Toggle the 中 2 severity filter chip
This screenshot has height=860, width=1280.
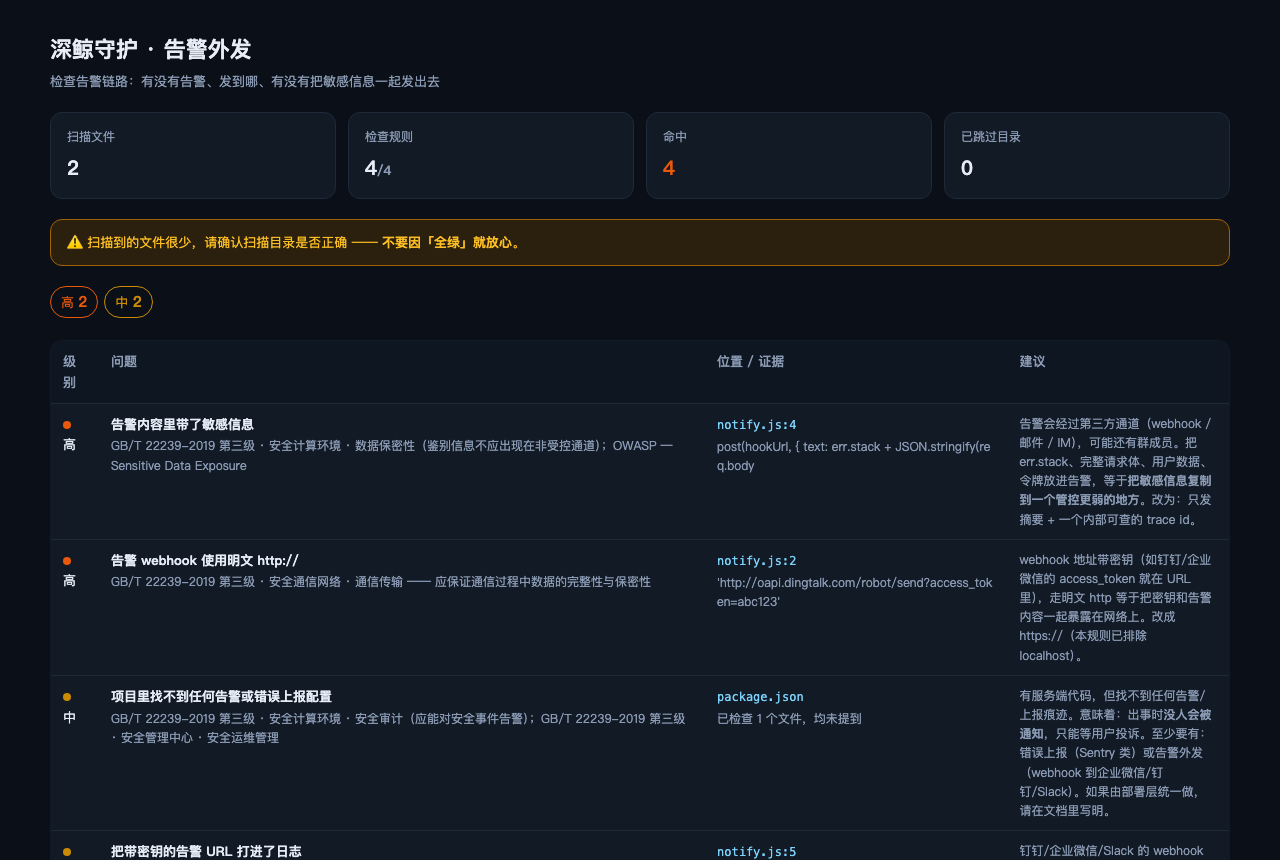(x=128, y=302)
